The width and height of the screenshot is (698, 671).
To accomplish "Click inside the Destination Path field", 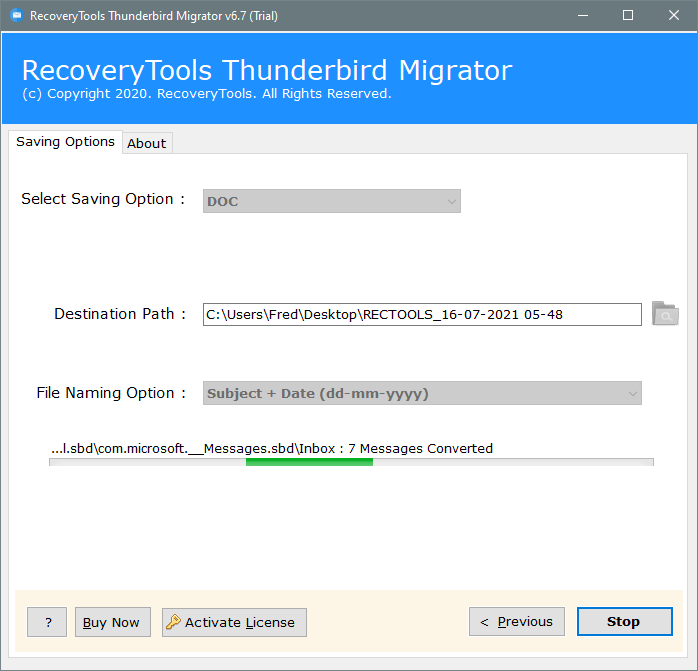I will click(x=422, y=314).
